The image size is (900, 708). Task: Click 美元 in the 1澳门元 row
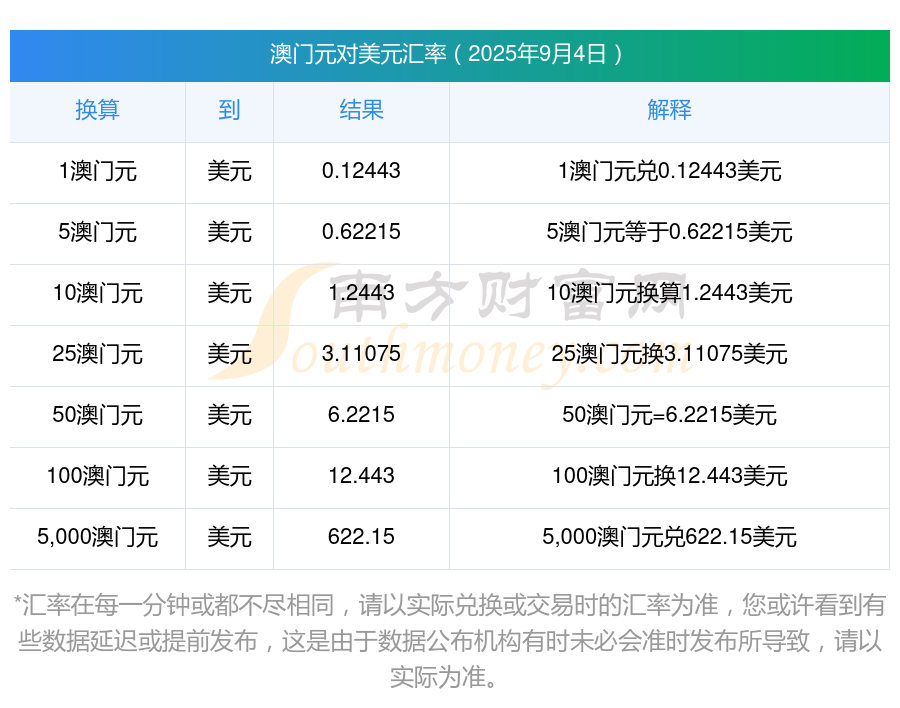229,171
